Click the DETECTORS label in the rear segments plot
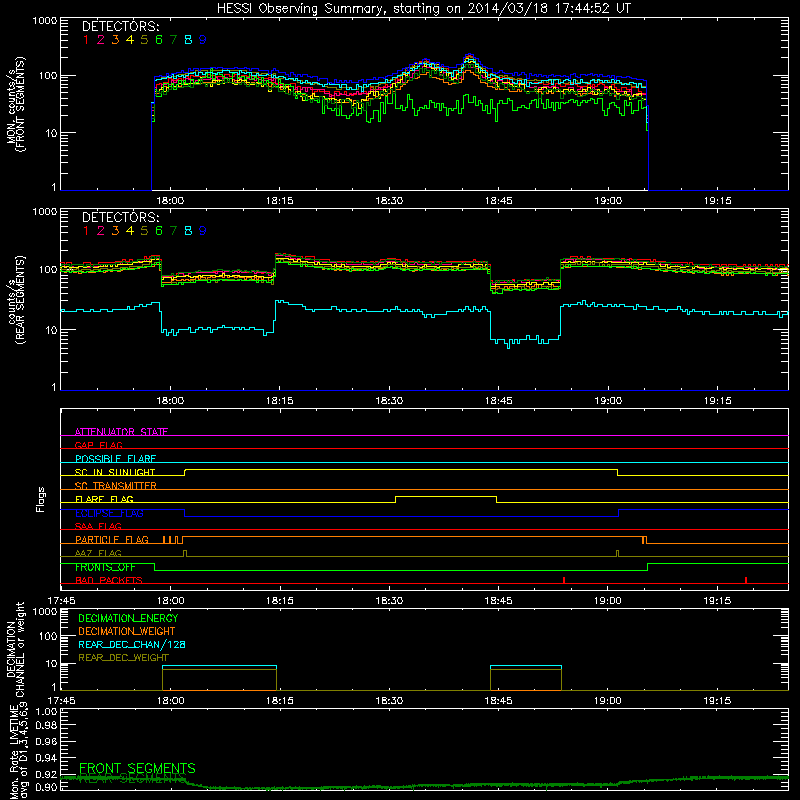Screen dimensions: 800x800 (120, 218)
